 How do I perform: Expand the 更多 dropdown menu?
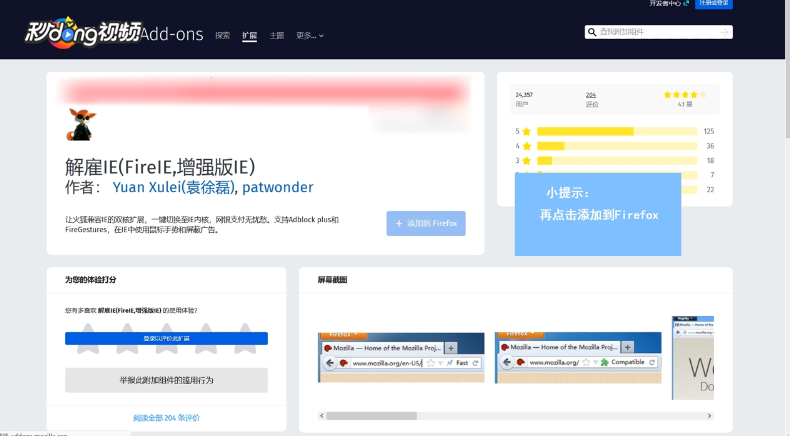309,35
